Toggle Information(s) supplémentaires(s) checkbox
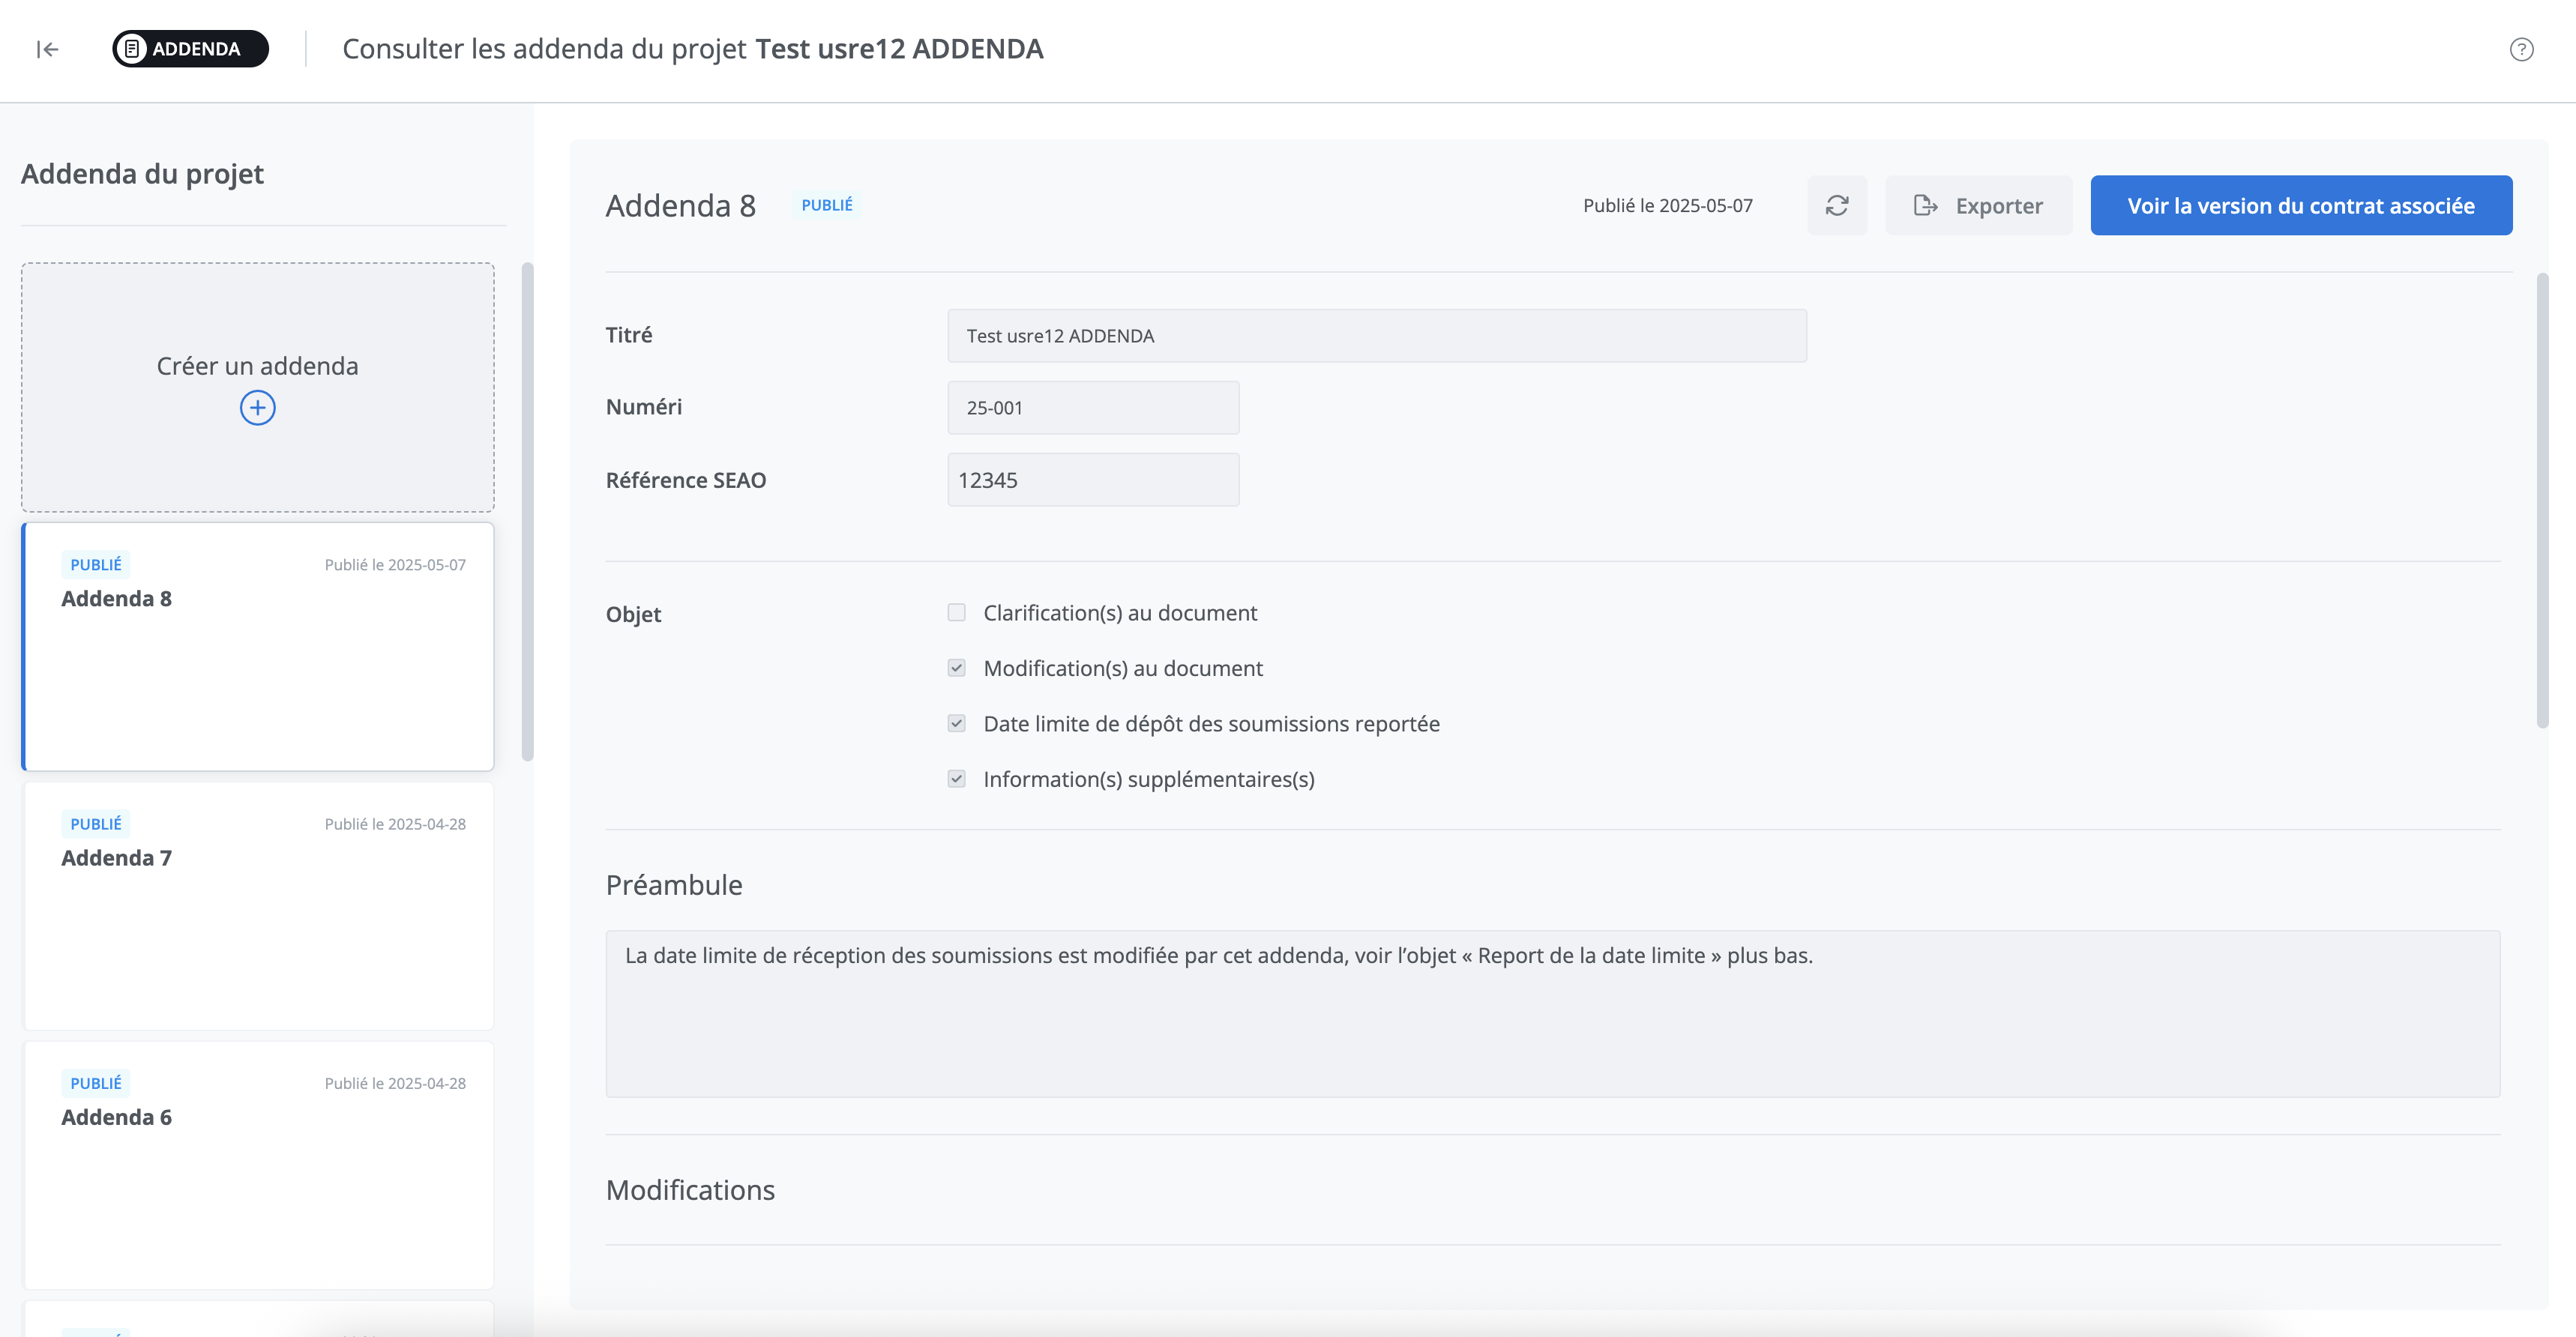The image size is (2576, 1337). [x=956, y=779]
